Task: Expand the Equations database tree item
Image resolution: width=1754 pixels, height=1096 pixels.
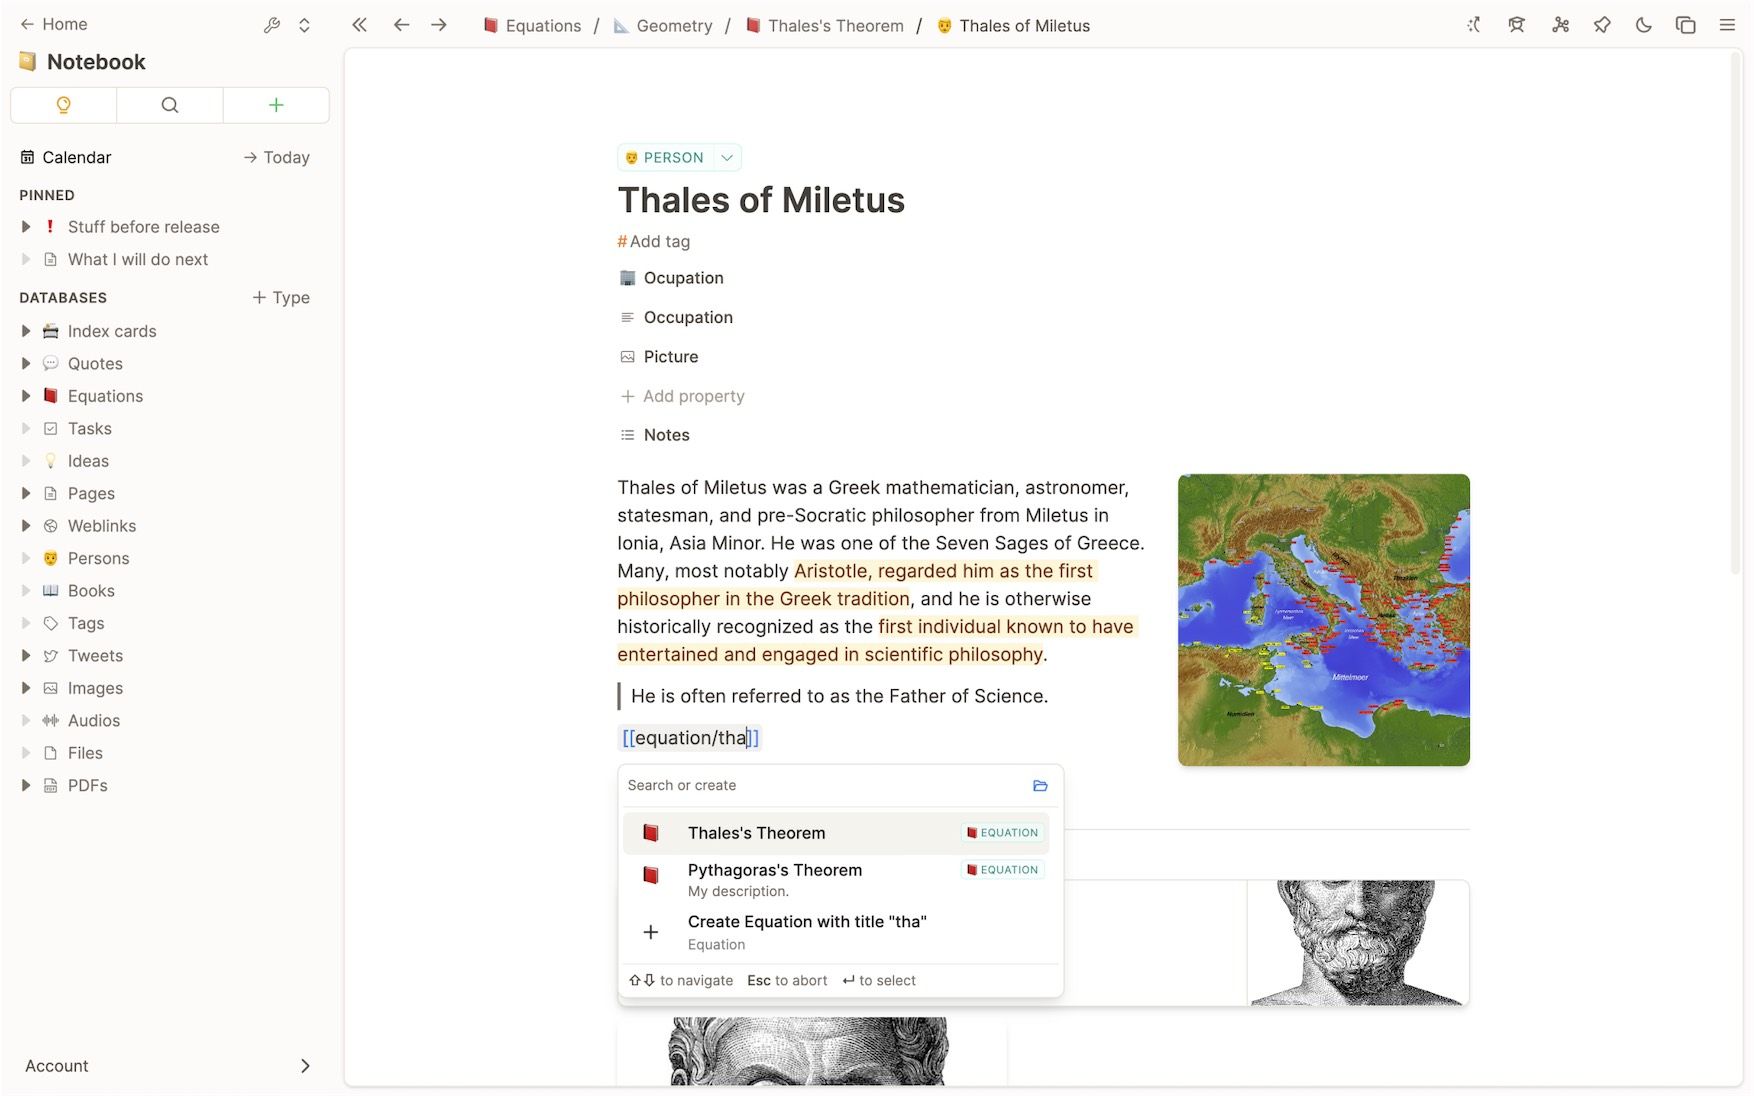Action: click(x=26, y=396)
